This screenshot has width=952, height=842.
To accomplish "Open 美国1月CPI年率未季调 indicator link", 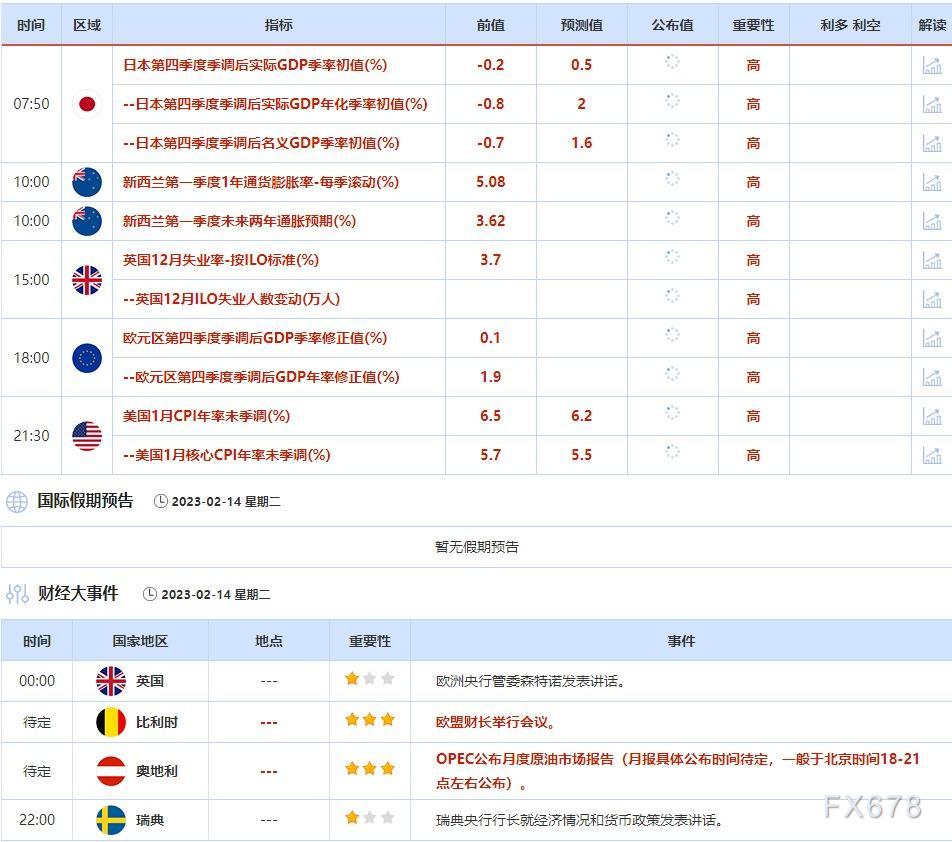I will point(206,416).
